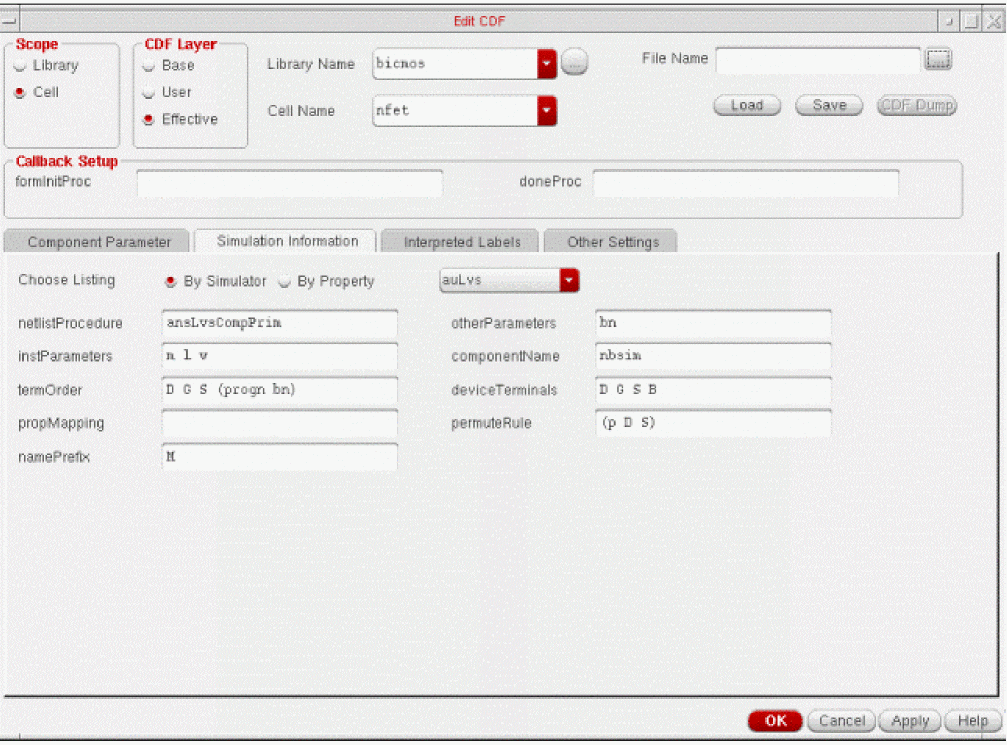Select By Property listing option
This screenshot has height=745, width=1007.
click(285, 281)
